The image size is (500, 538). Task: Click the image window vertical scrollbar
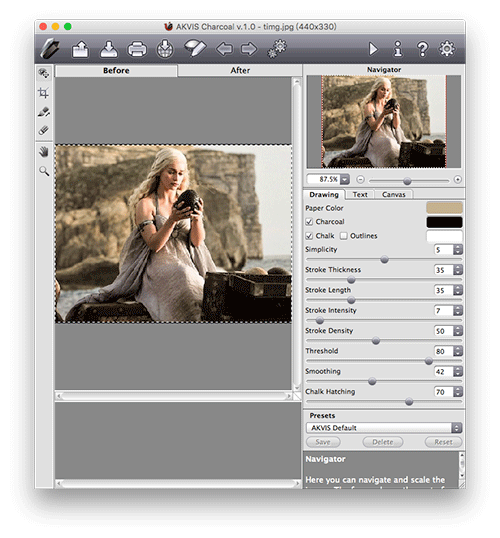tap(297, 234)
